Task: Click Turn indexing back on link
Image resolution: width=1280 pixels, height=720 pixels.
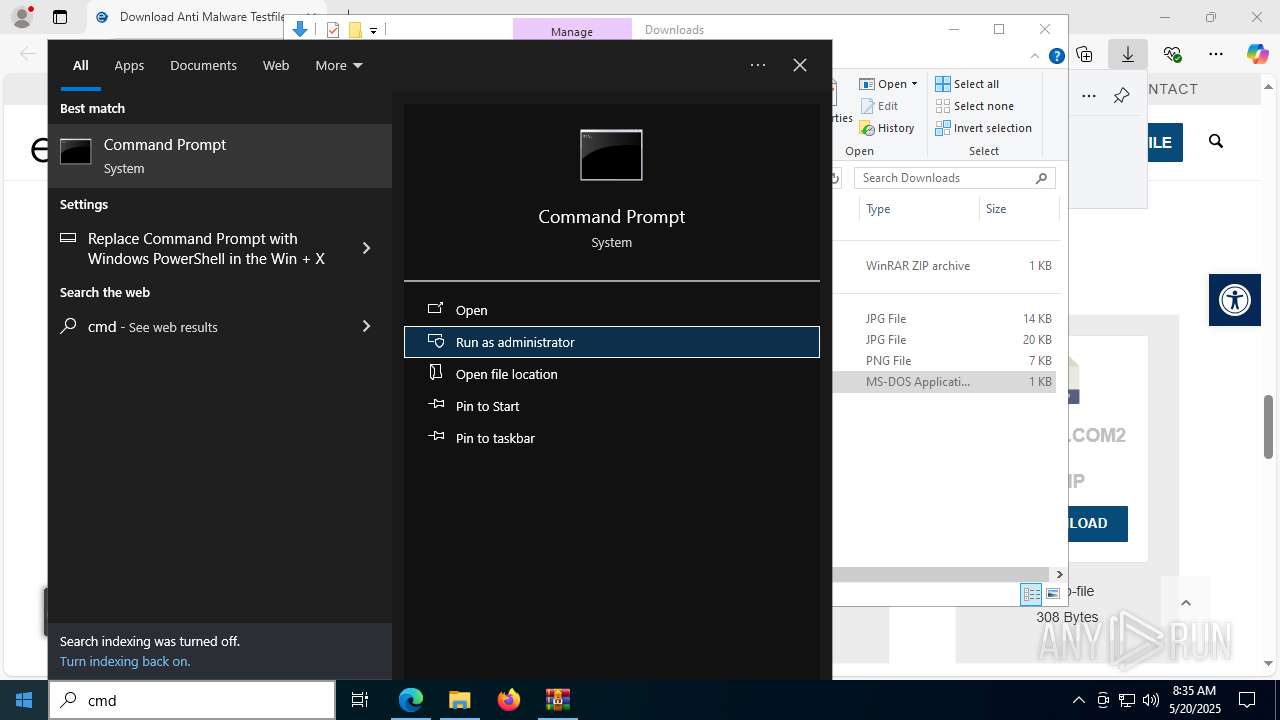Action: click(x=125, y=661)
